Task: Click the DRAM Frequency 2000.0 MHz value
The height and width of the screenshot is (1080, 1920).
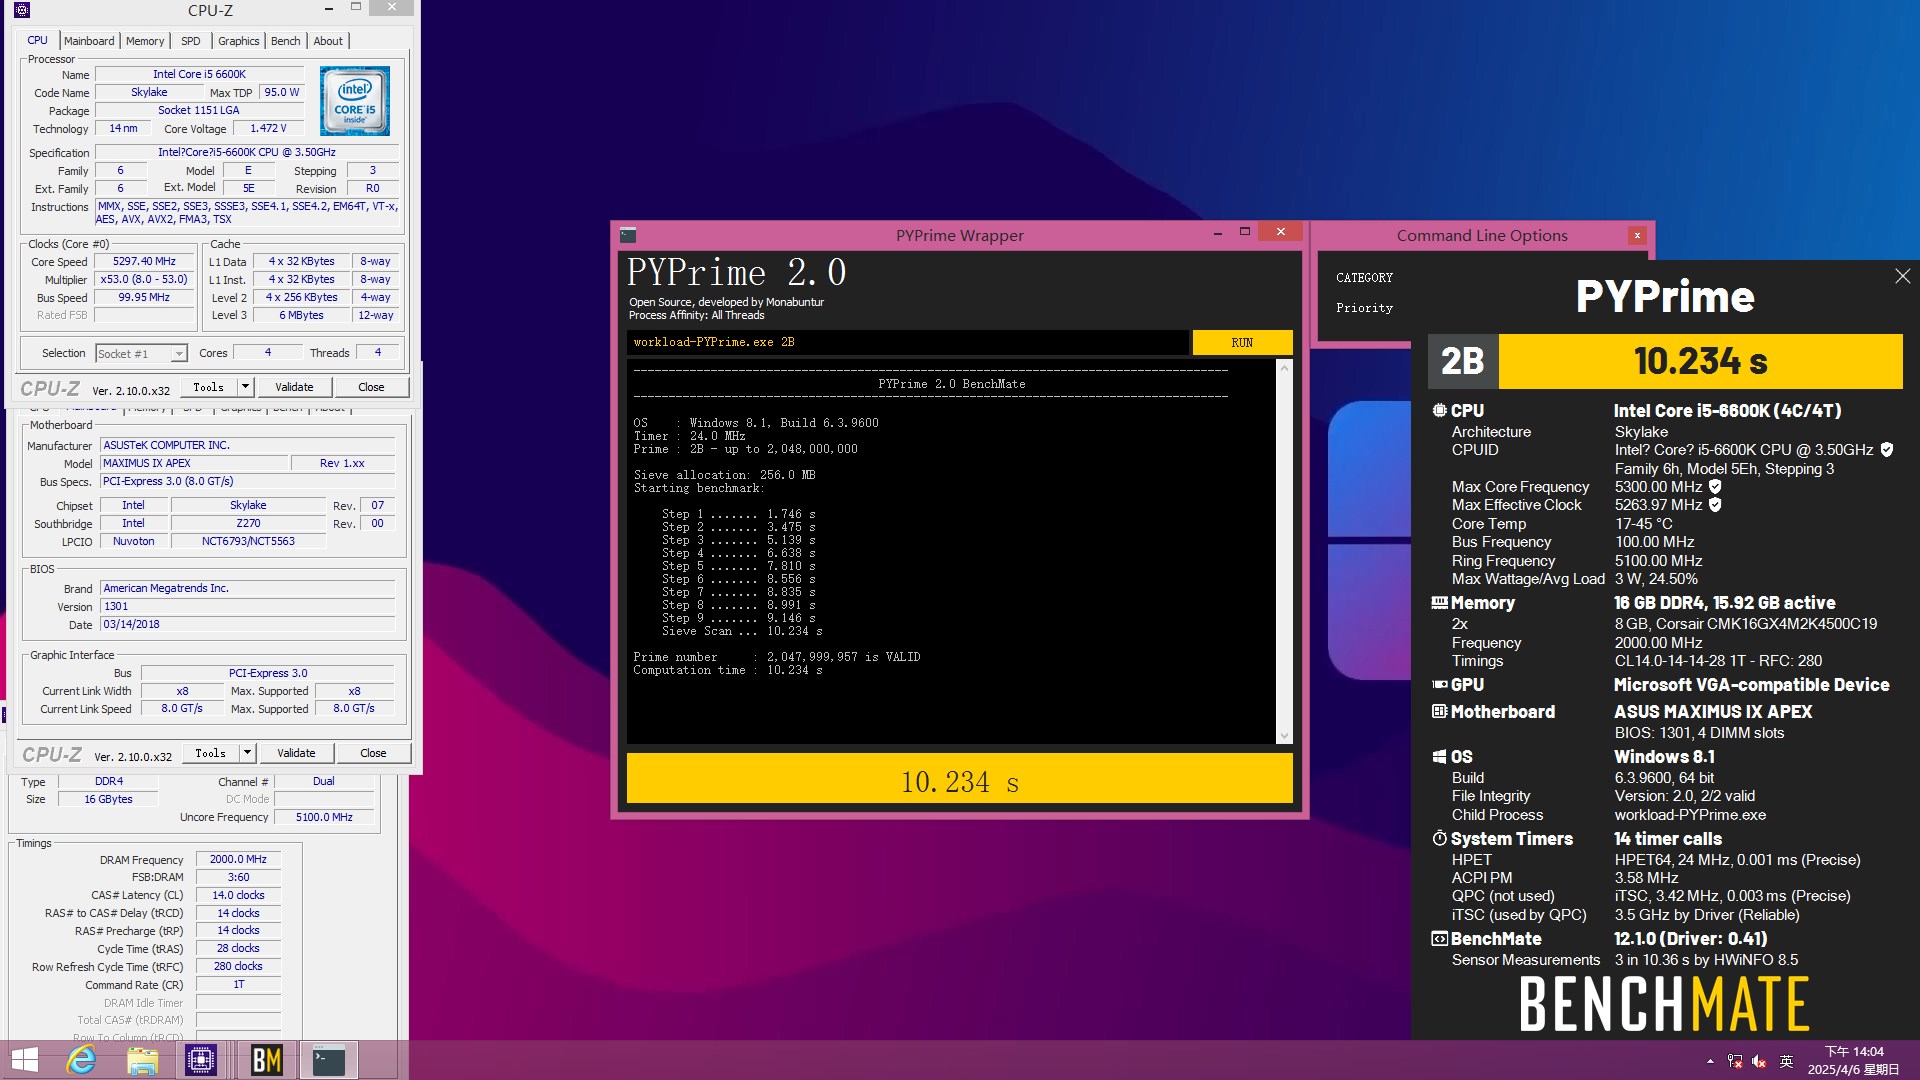Action: coord(238,860)
